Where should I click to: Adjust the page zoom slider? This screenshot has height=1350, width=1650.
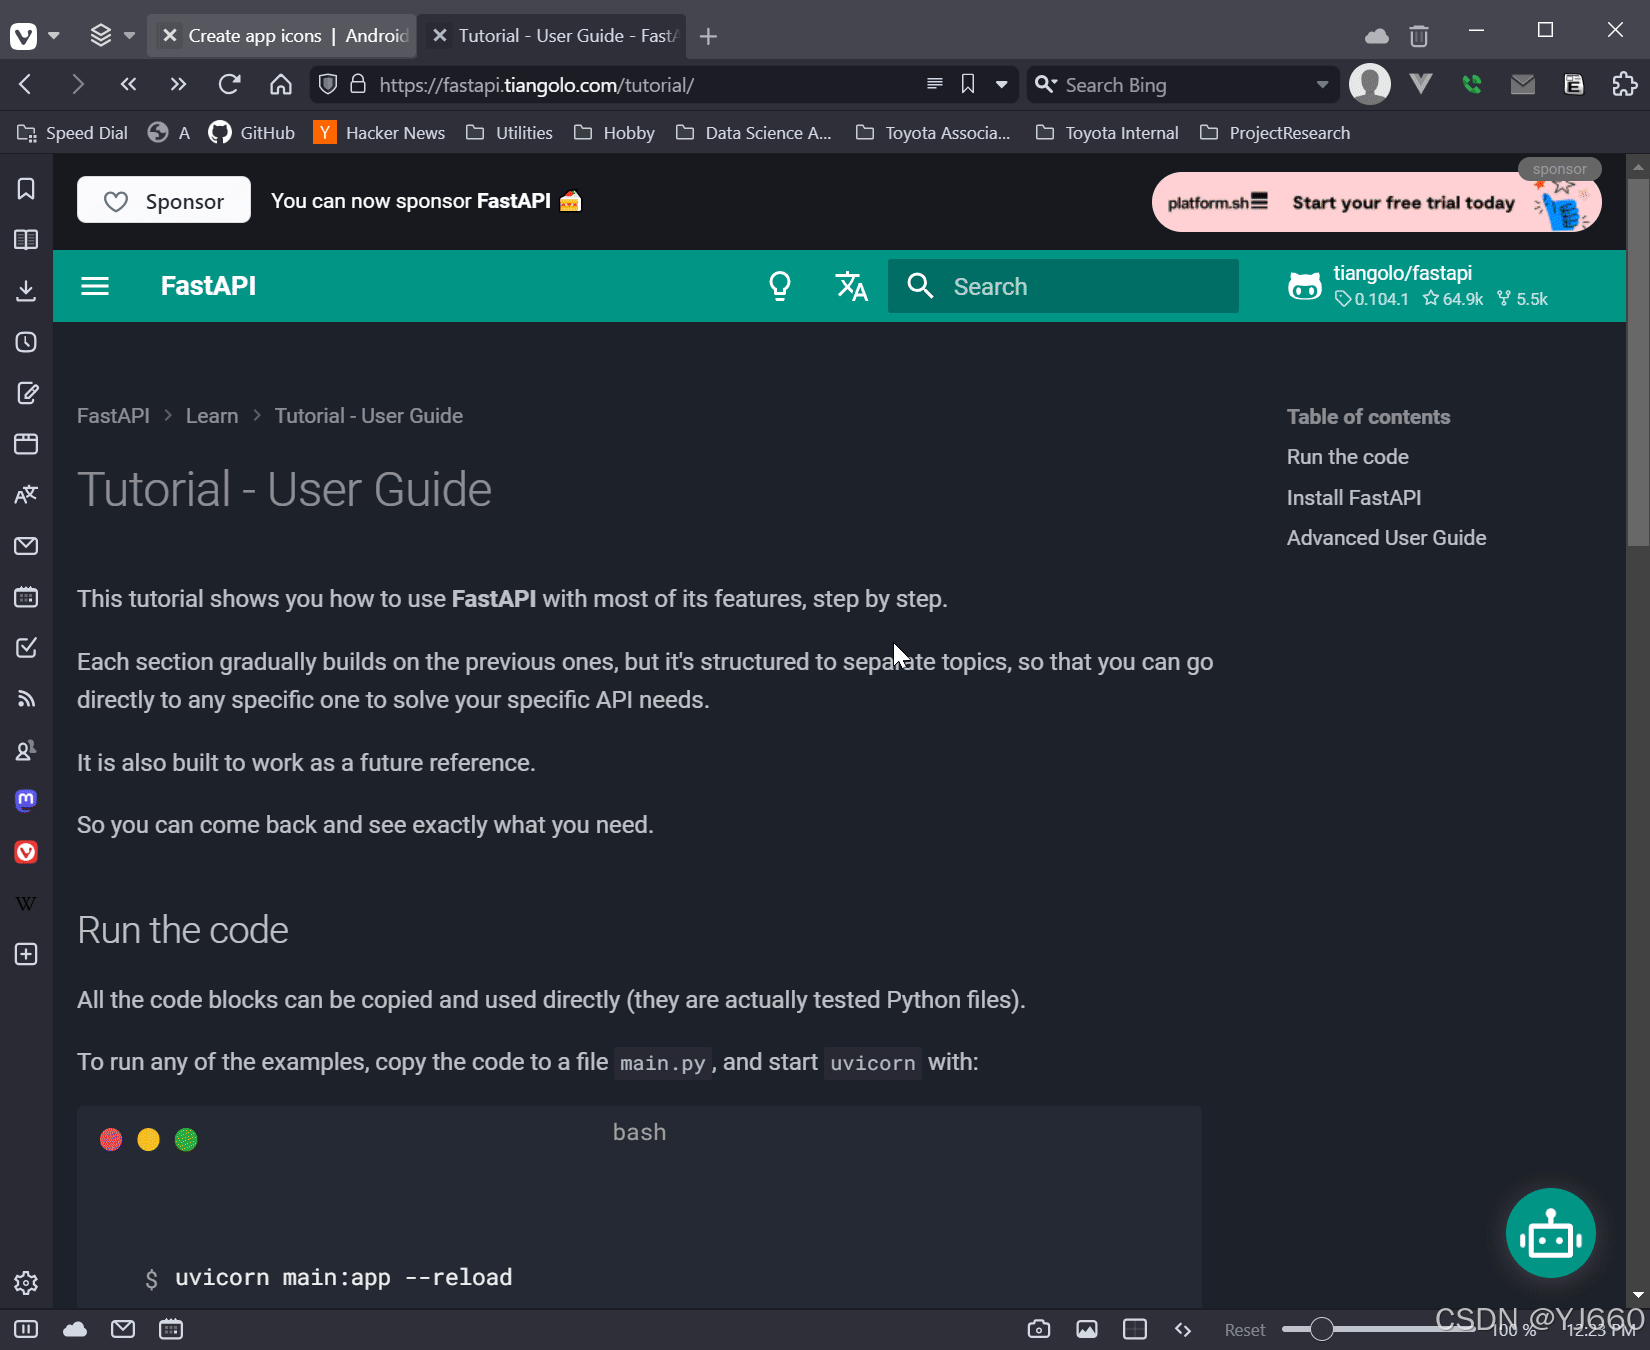[1381, 1329]
